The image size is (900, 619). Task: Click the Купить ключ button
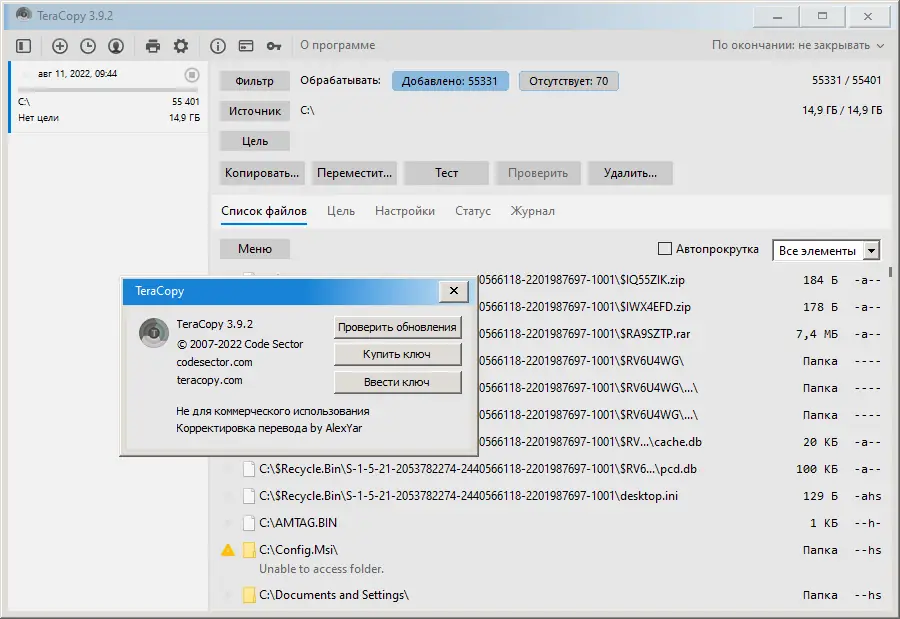[x=397, y=354]
